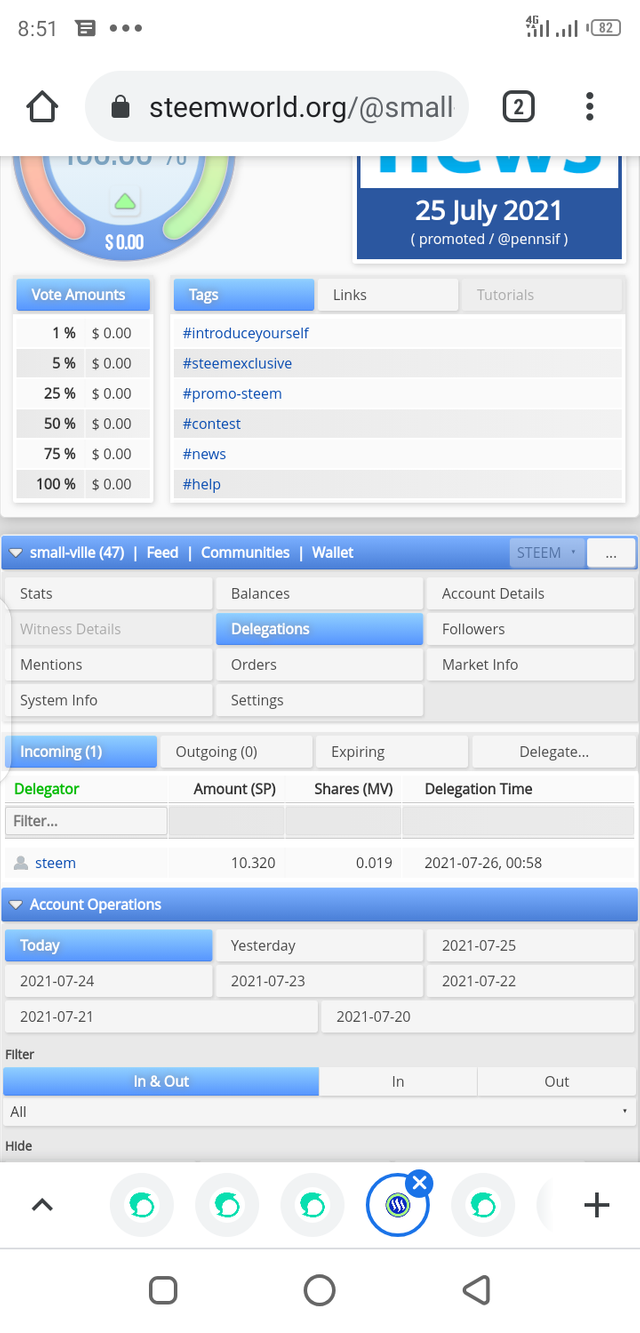Close the active SteemWorld tab
This screenshot has height=1333, width=640.
[420, 1184]
